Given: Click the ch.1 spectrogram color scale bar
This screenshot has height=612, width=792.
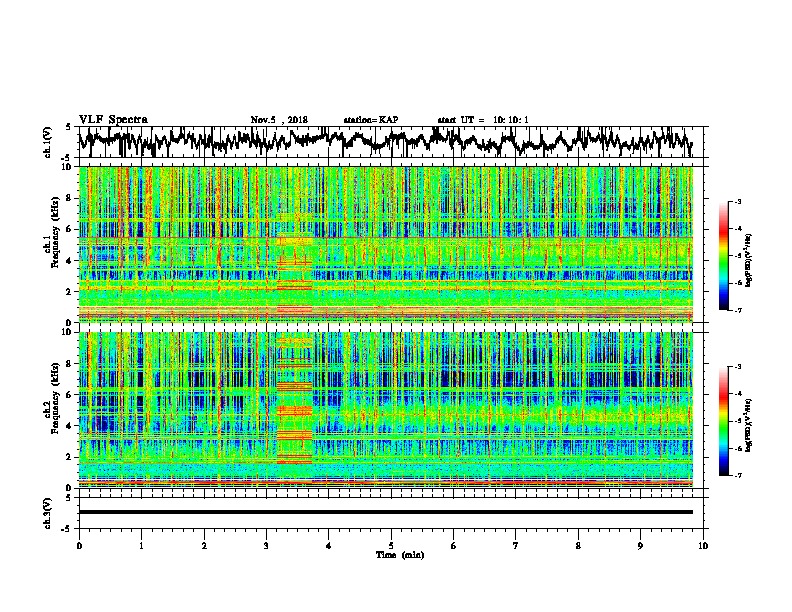Looking at the screenshot, I should [x=724, y=256].
